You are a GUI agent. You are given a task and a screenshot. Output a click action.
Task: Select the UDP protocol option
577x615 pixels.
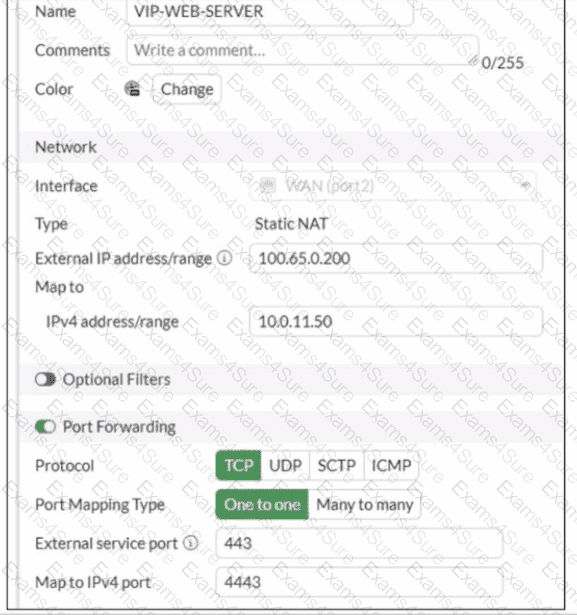coord(286,466)
